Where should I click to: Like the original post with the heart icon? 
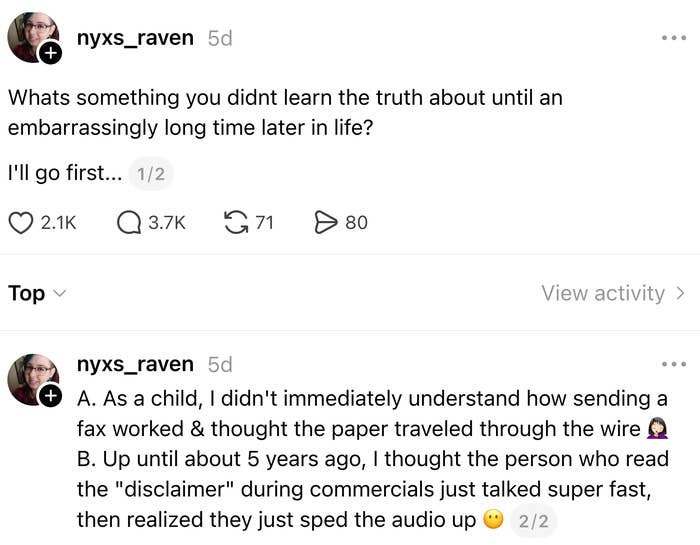tap(21, 222)
